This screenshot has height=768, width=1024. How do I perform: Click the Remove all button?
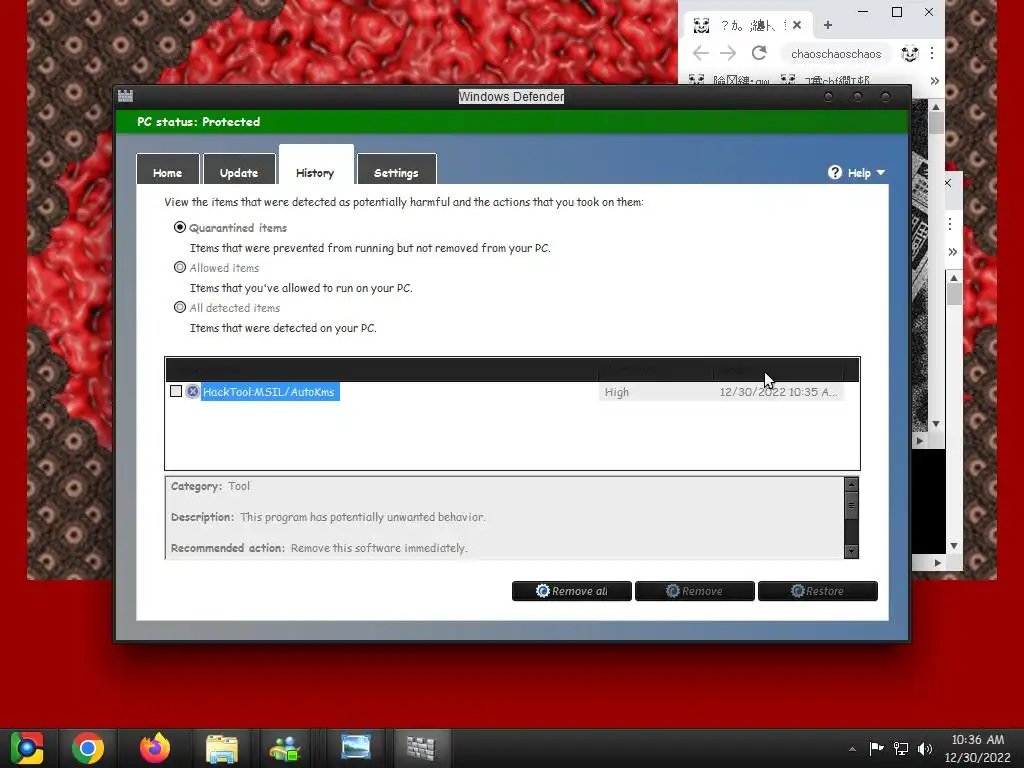tap(571, 591)
